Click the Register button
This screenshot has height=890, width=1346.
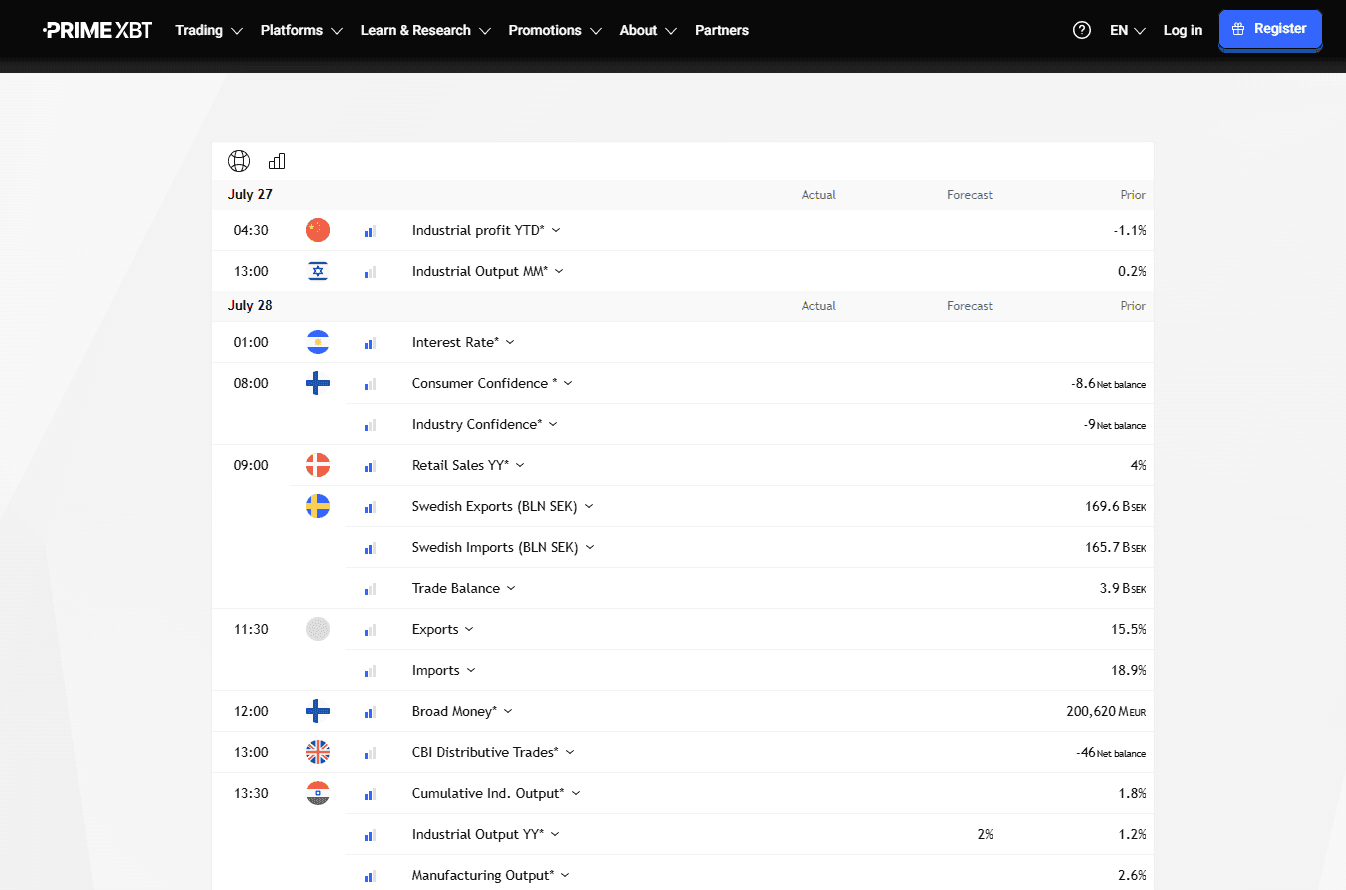coord(1270,29)
